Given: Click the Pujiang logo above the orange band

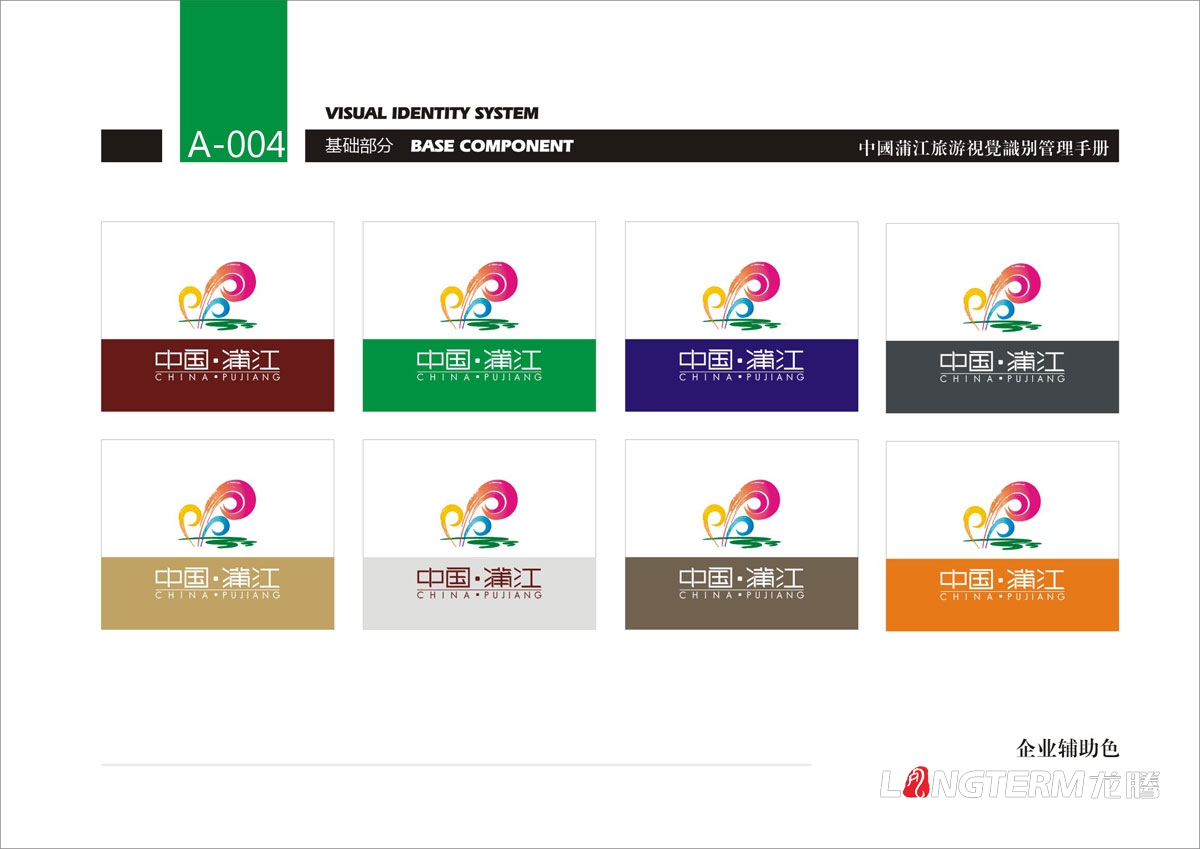Looking at the screenshot, I should tap(1003, 514).
